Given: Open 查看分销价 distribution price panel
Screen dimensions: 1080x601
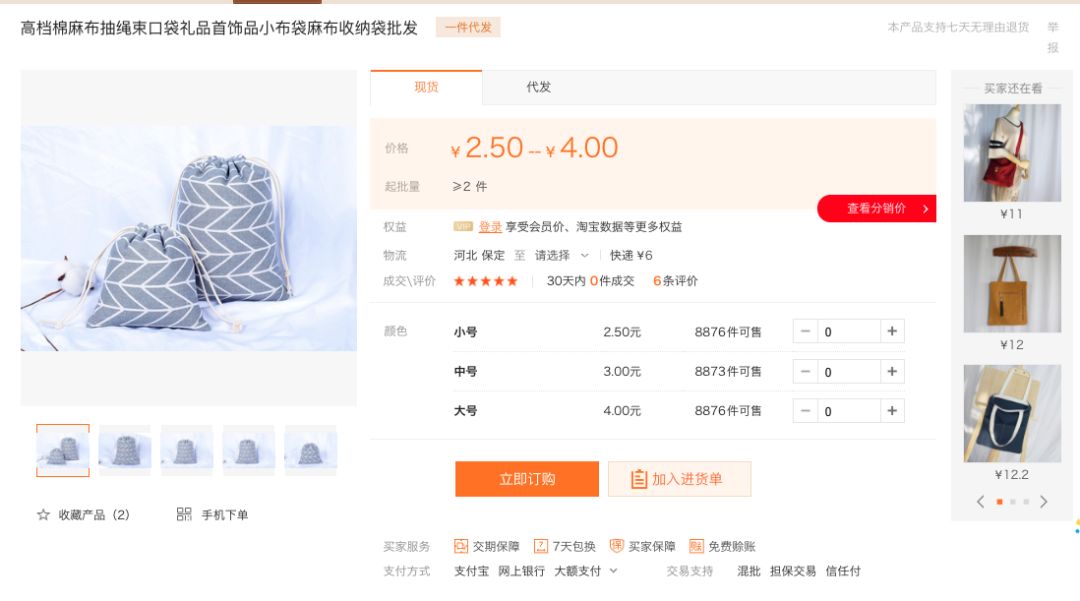Looking at the screenshot, I should [x=877, y=208].
